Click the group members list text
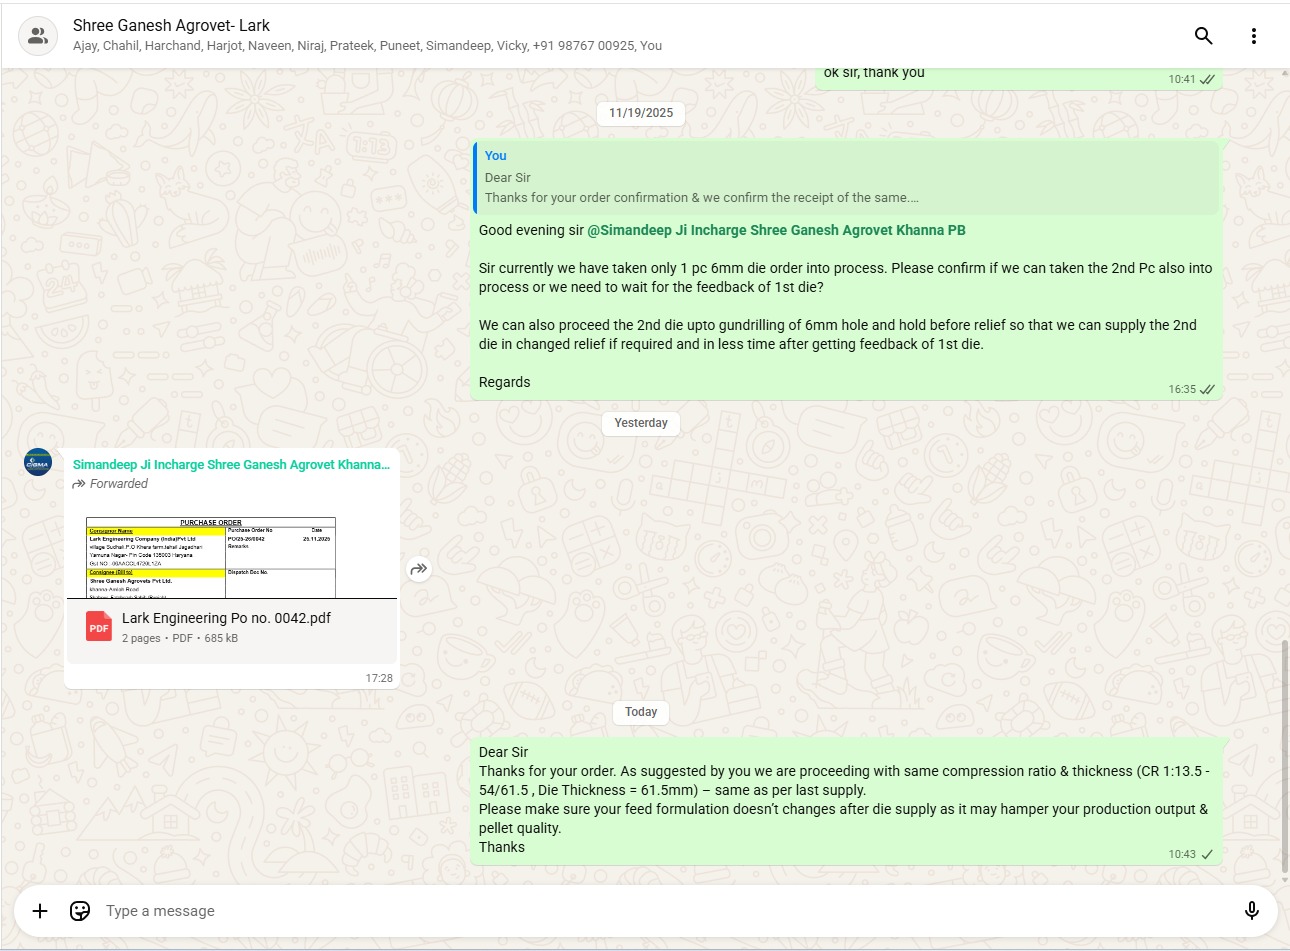Viewport: 1290px width, 951px height. (367, 46)
